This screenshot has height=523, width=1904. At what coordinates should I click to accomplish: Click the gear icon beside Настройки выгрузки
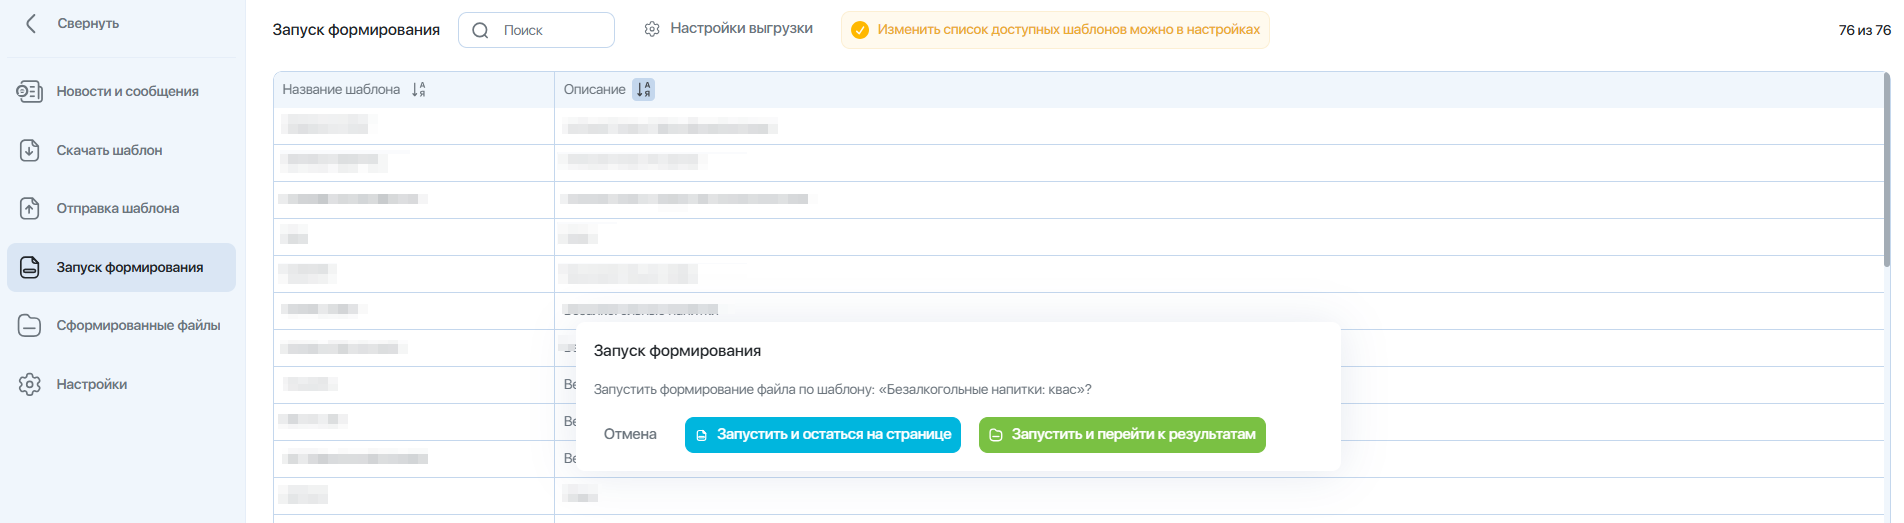coord(652,29)
